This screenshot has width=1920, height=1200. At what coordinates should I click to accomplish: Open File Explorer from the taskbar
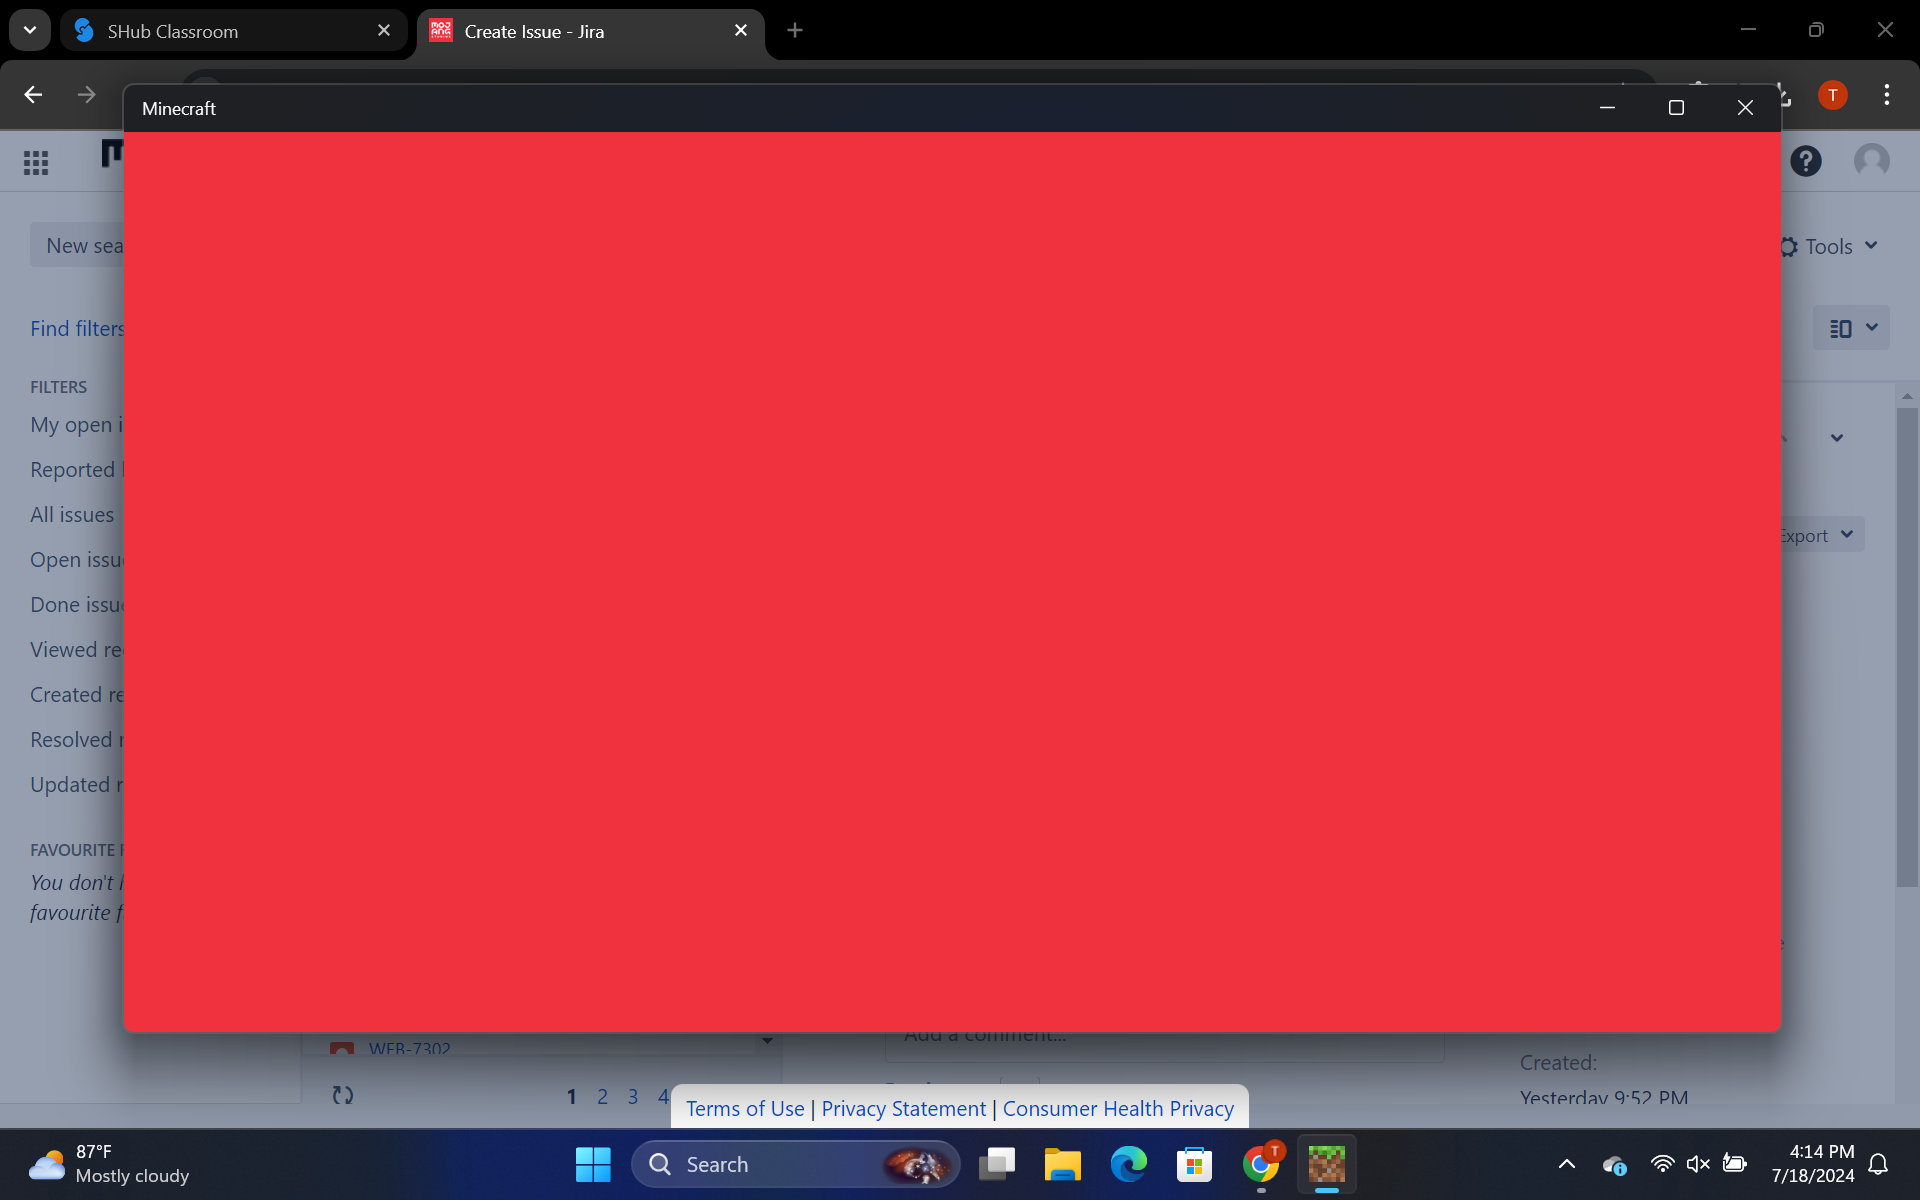coord(1062,1164)
